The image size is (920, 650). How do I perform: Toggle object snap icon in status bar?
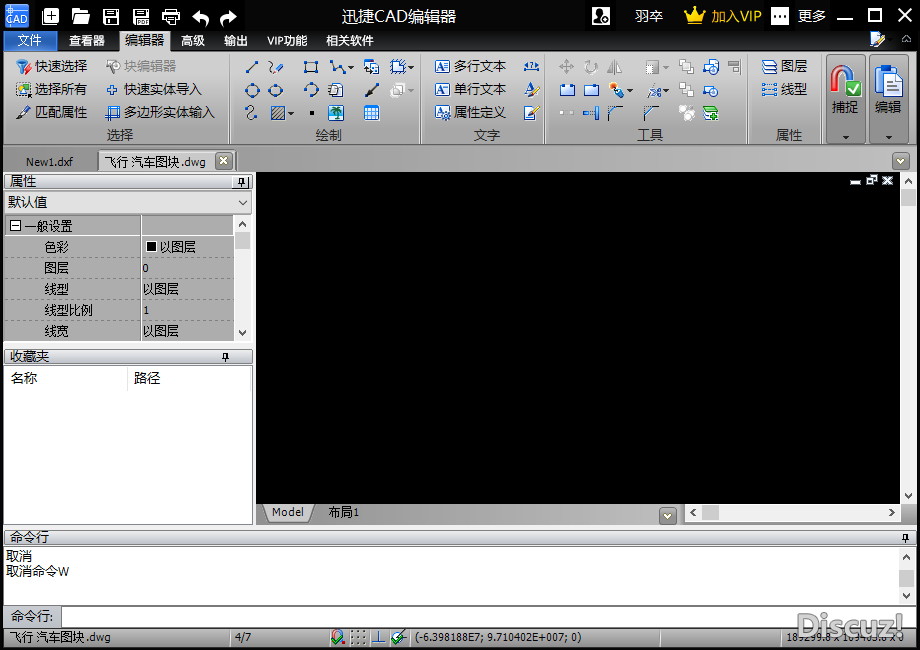(338, 637)
